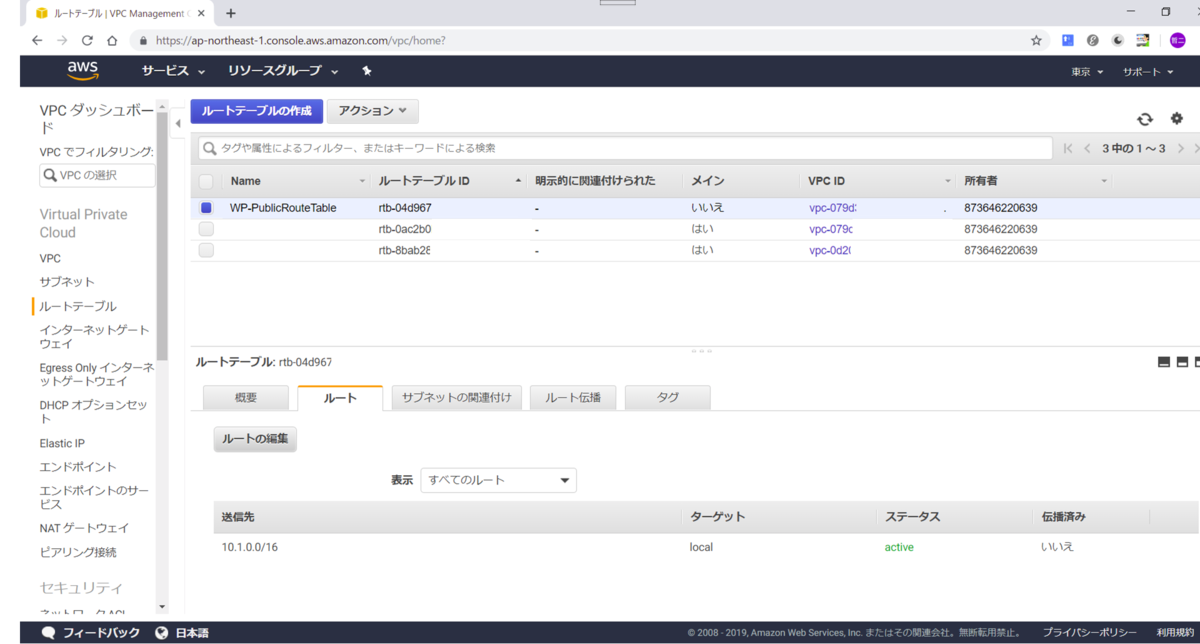Open the すべてのルート display dropdown
Viewport: 1200px width, 644px height.
pyautogui.click(x=498, y=480)
